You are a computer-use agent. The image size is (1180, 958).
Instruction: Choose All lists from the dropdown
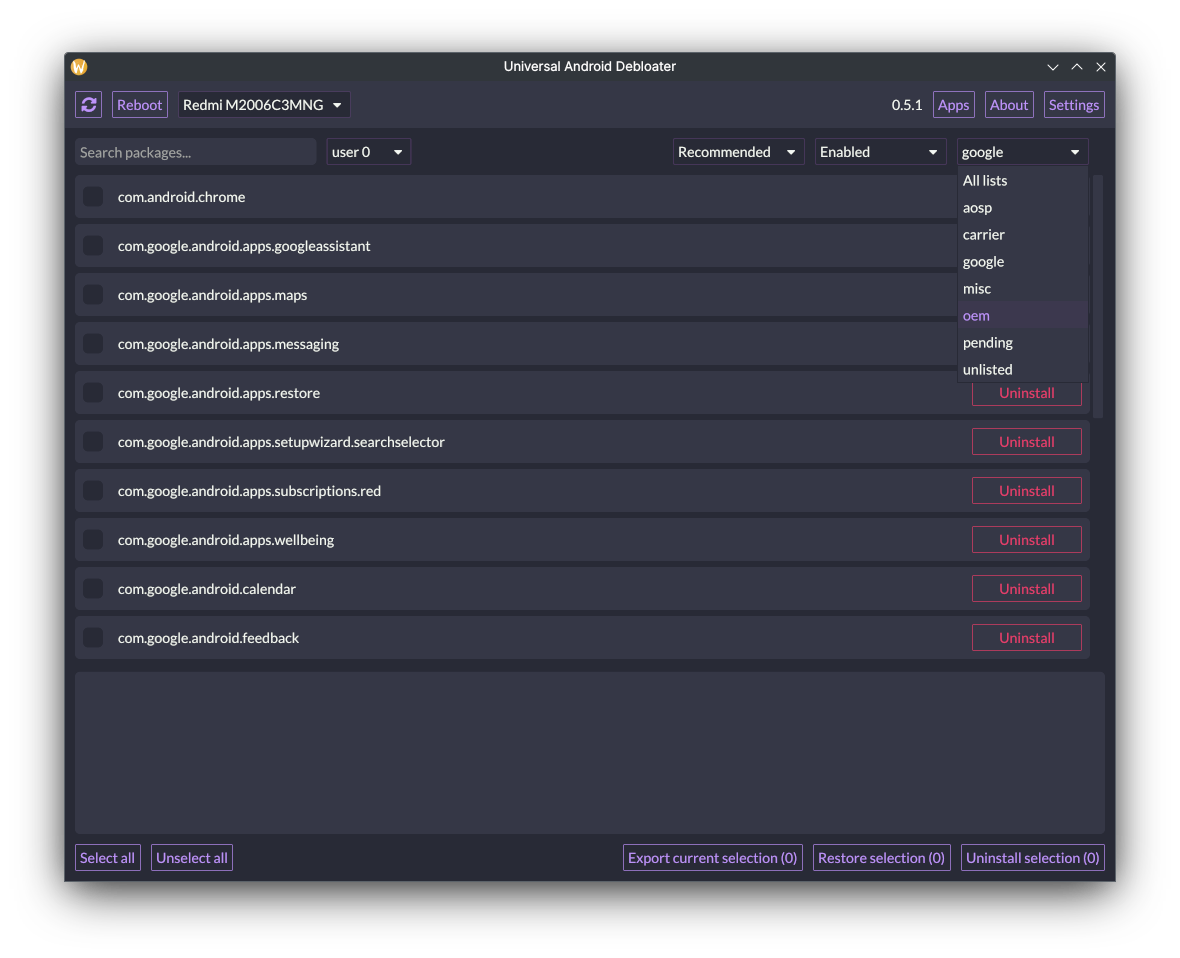[x=1023, y=181]
